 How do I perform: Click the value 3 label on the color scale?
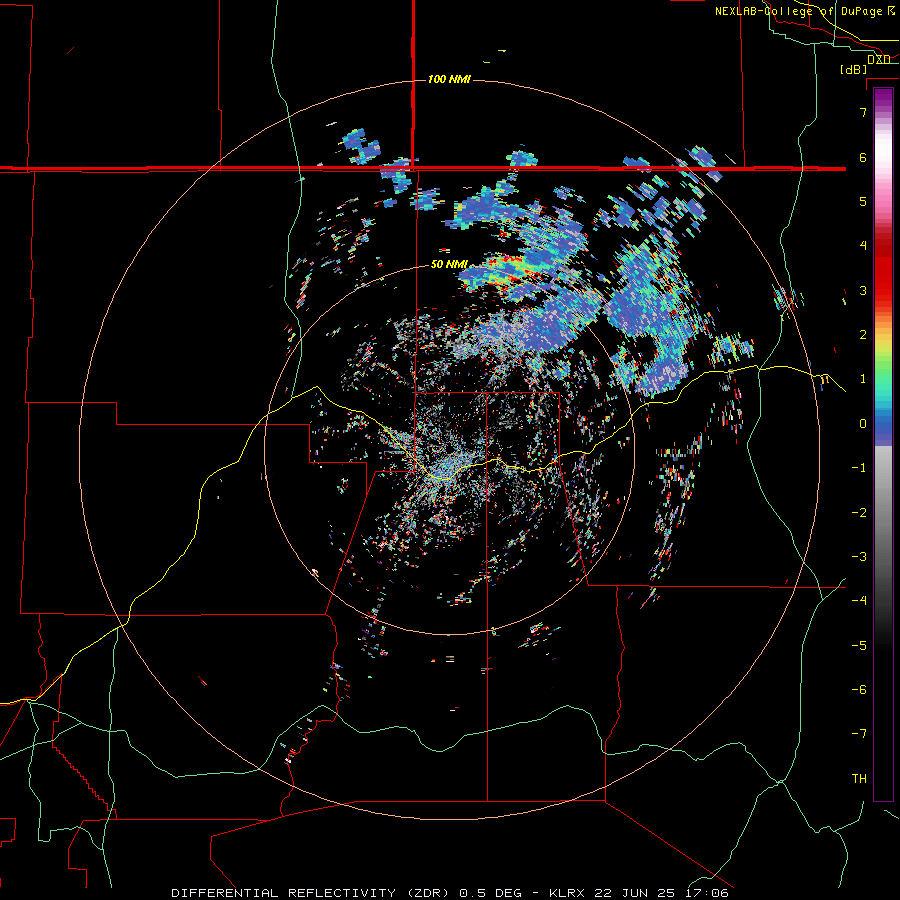[863, 290]
